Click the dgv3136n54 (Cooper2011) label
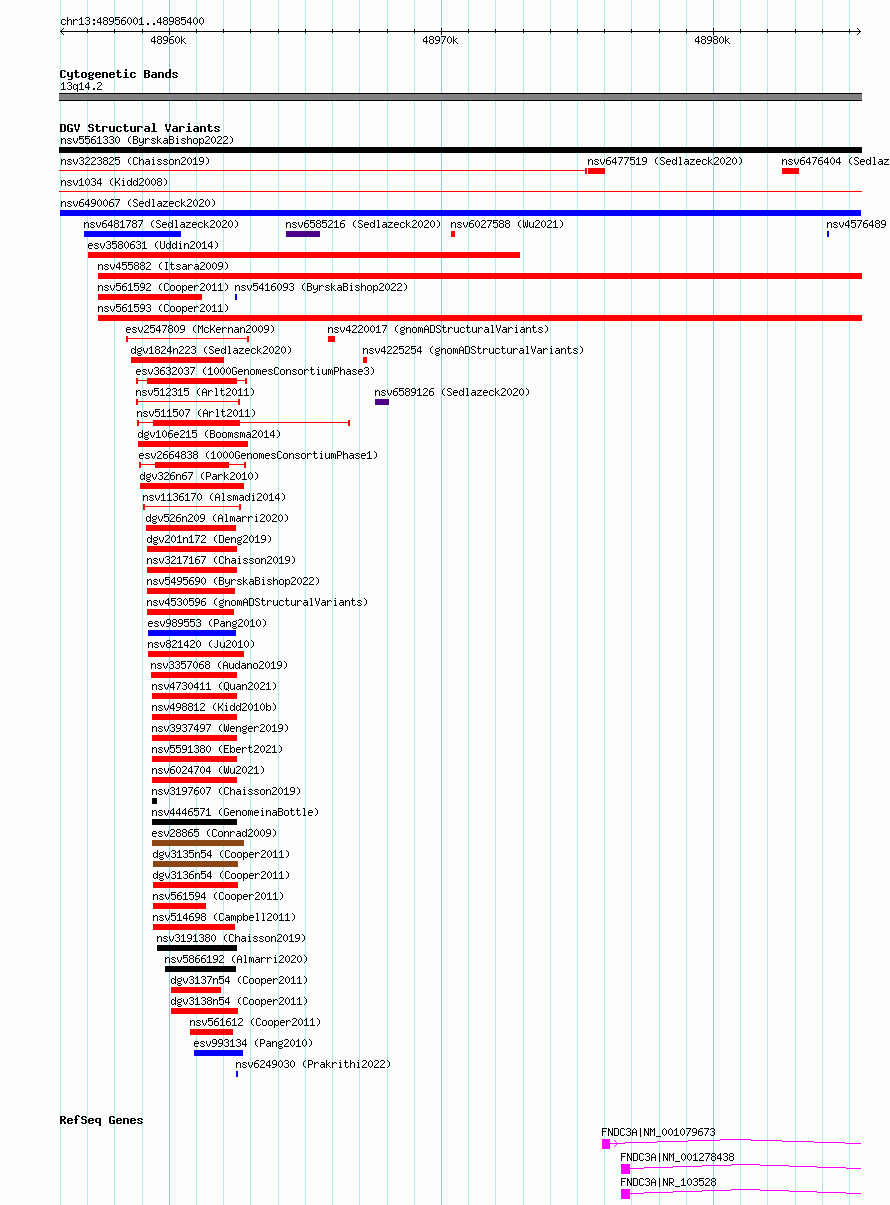890x1205 pixels. tap(221, 875)
